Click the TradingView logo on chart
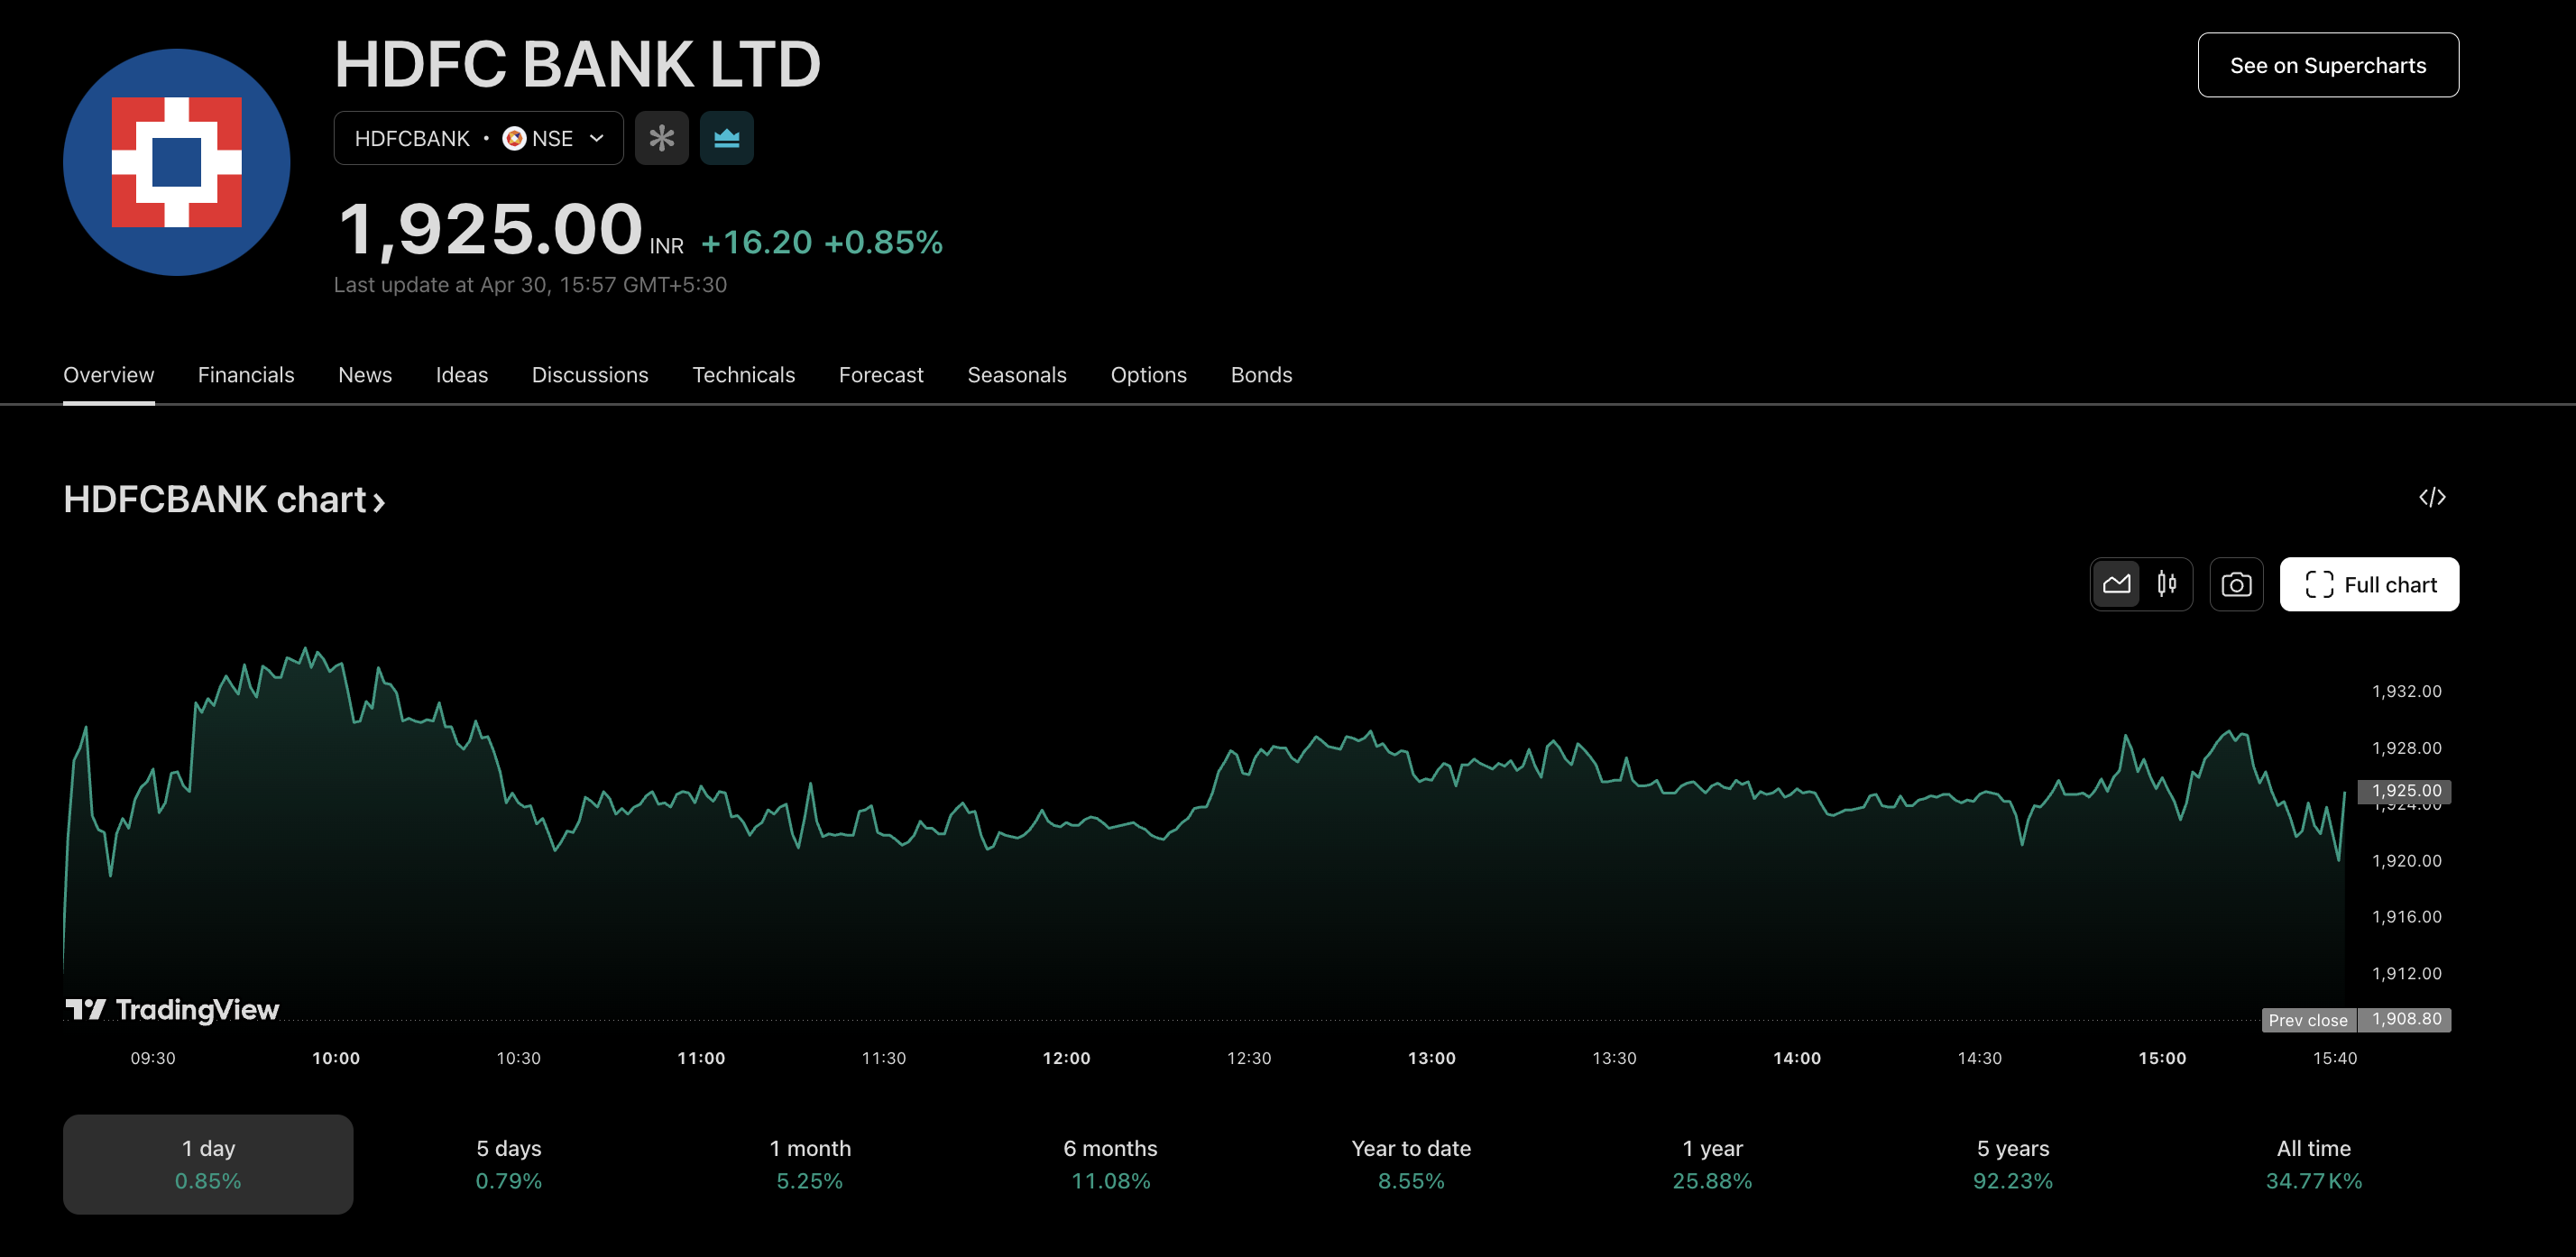 pyautogui.click(x=172, y=1009)
